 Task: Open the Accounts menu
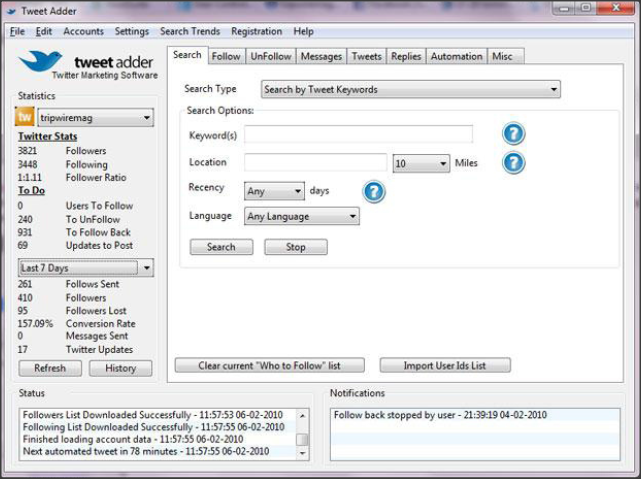[x=83, y=31]
